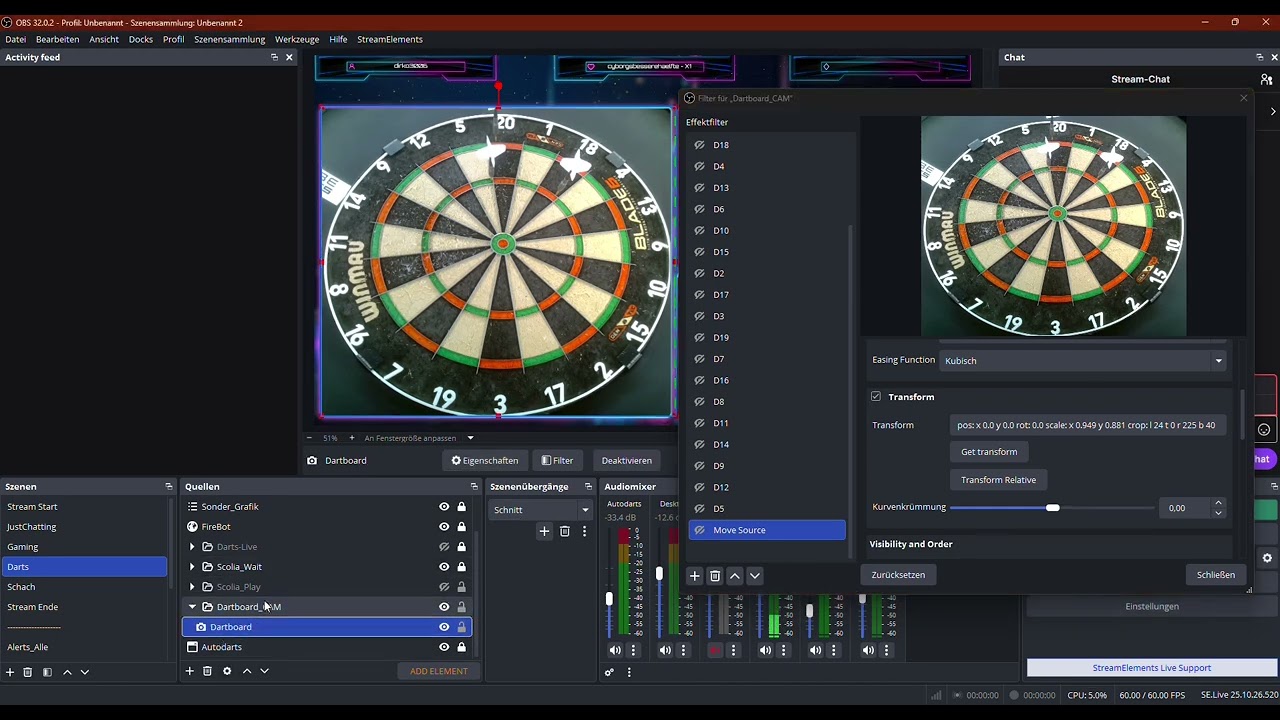
Task: Increase Kurvenkrümmung value stepper up
Action: [1218, 503]
